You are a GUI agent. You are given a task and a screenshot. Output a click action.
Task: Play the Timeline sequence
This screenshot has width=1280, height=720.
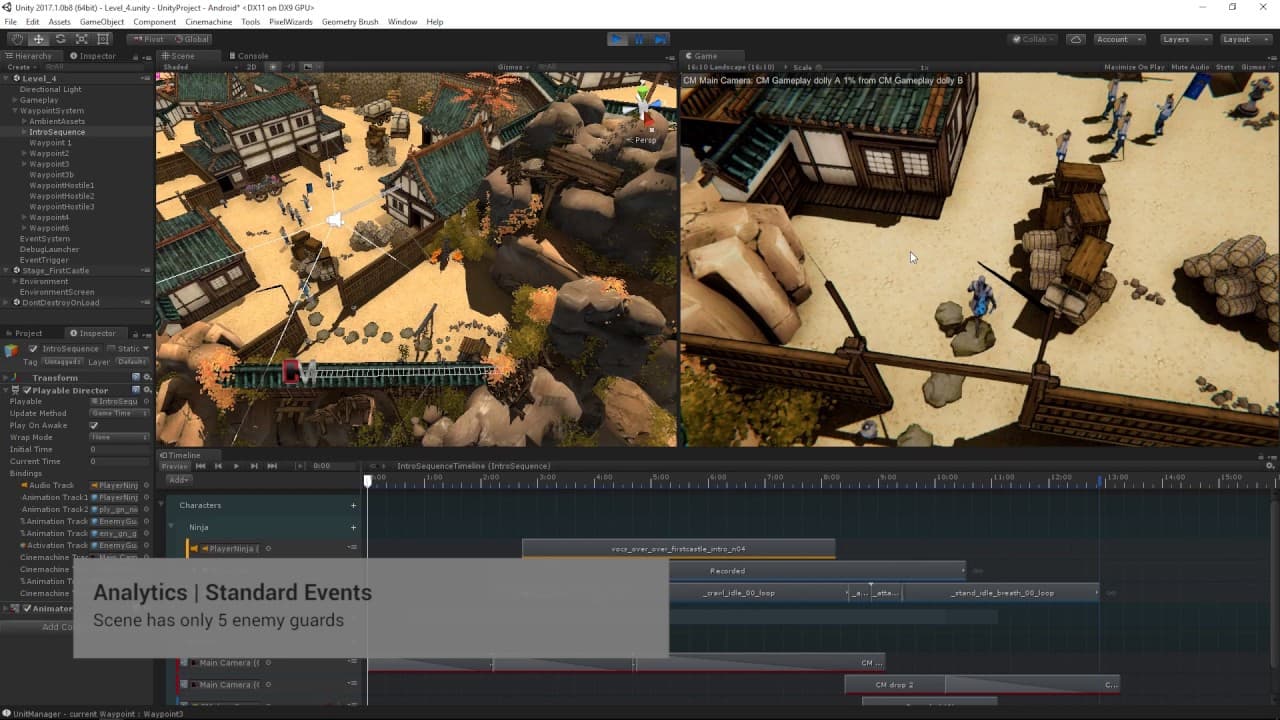(236, 466)
